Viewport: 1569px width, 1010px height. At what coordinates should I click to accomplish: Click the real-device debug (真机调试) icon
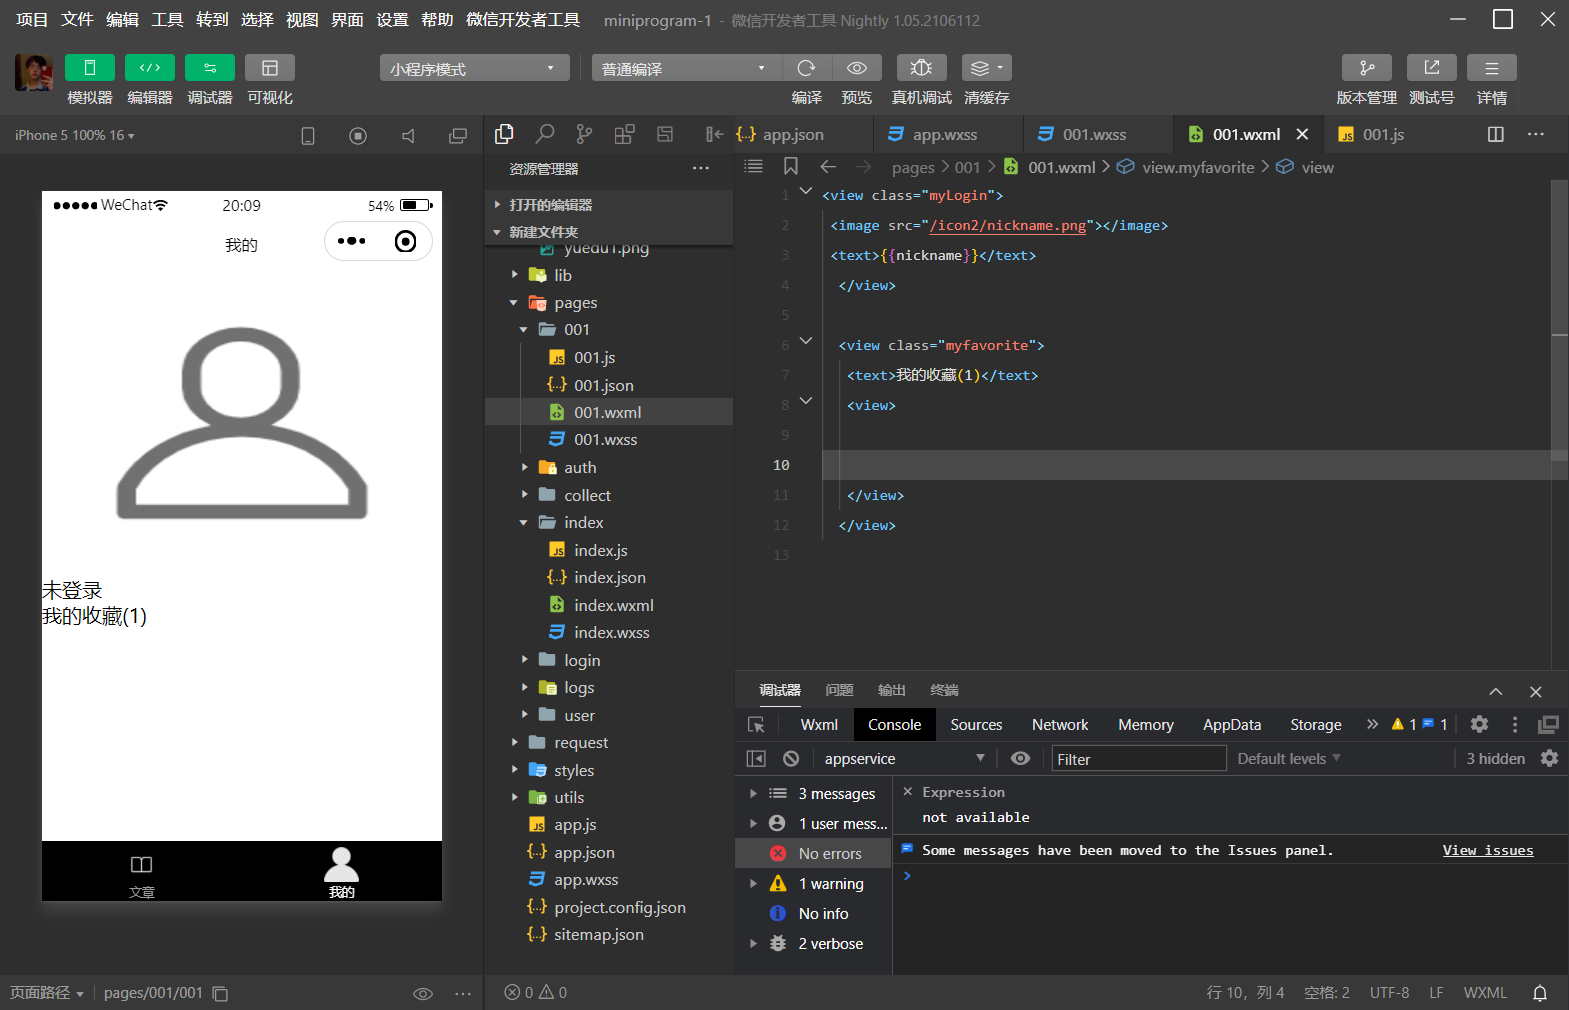click(921, 68)
